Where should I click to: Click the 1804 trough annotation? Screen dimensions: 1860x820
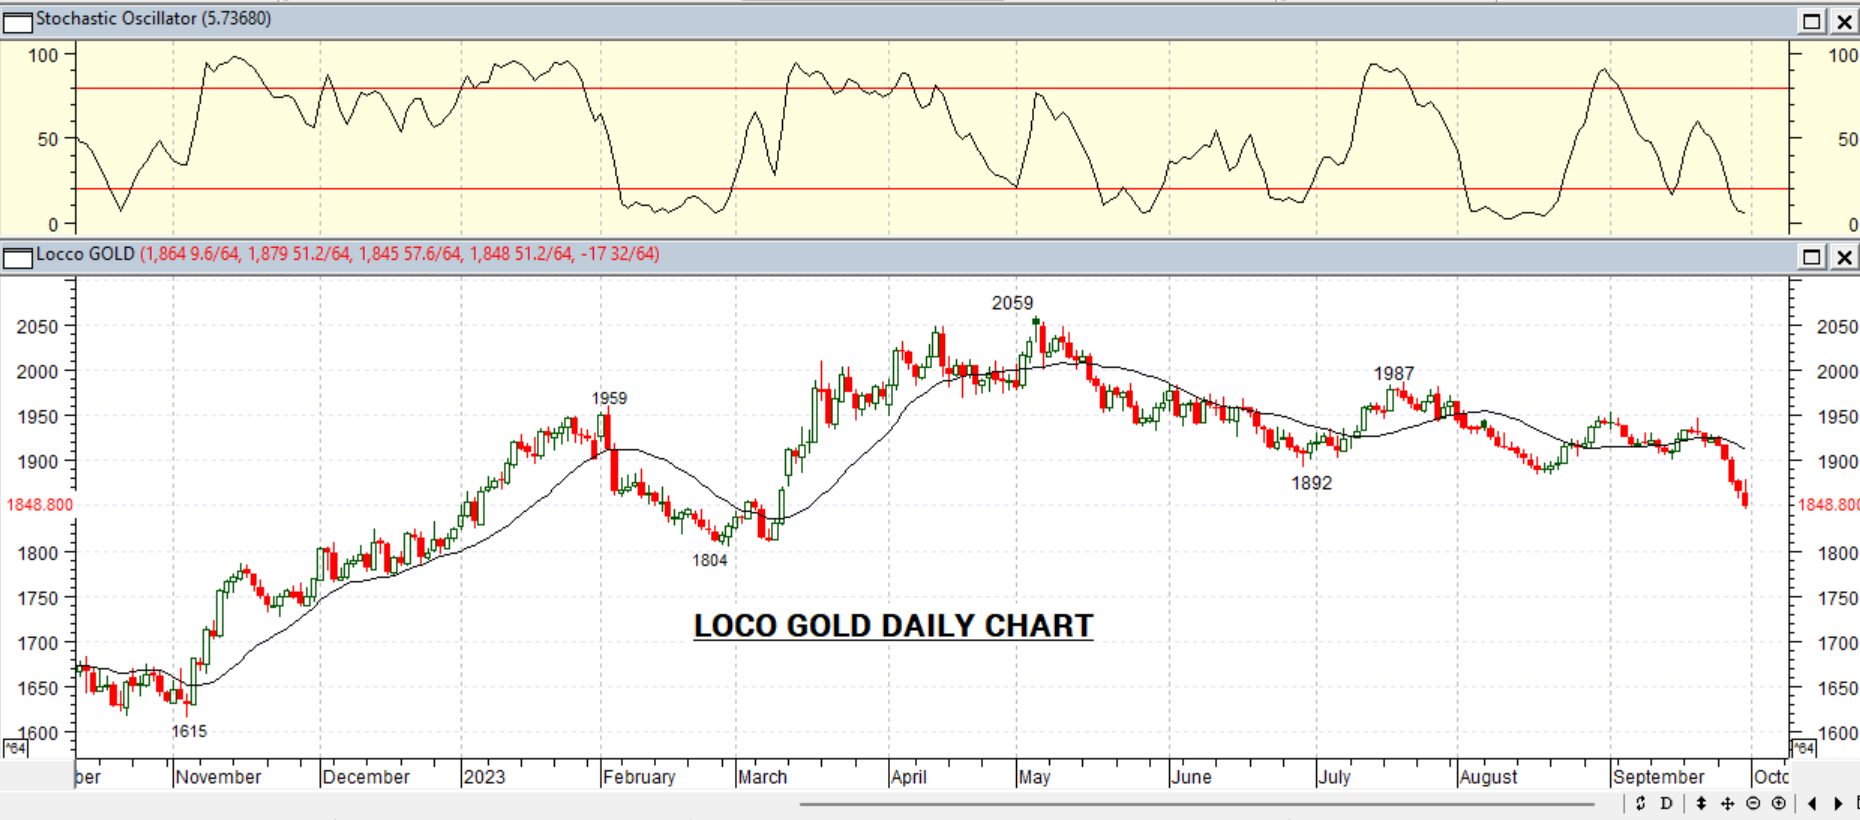pyautogui.click(x=709, y=560)
